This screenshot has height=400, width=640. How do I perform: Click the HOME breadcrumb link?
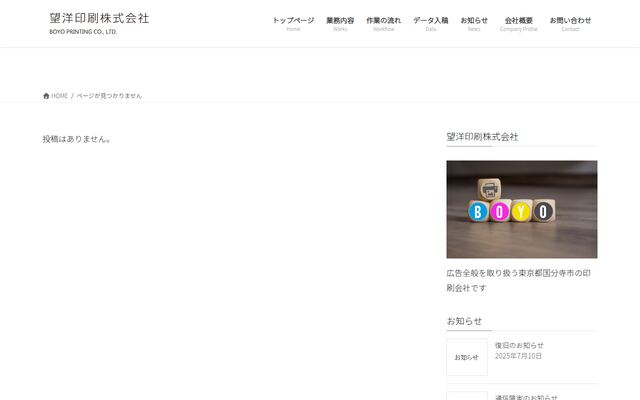tap(59, 96)
